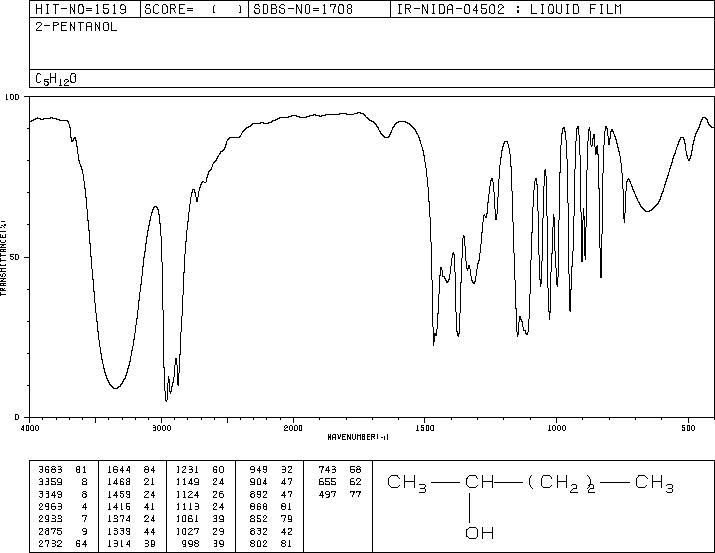Screen dimensions: 715x553
Task: Click peak table entry 1061
Action: (188, 519)
